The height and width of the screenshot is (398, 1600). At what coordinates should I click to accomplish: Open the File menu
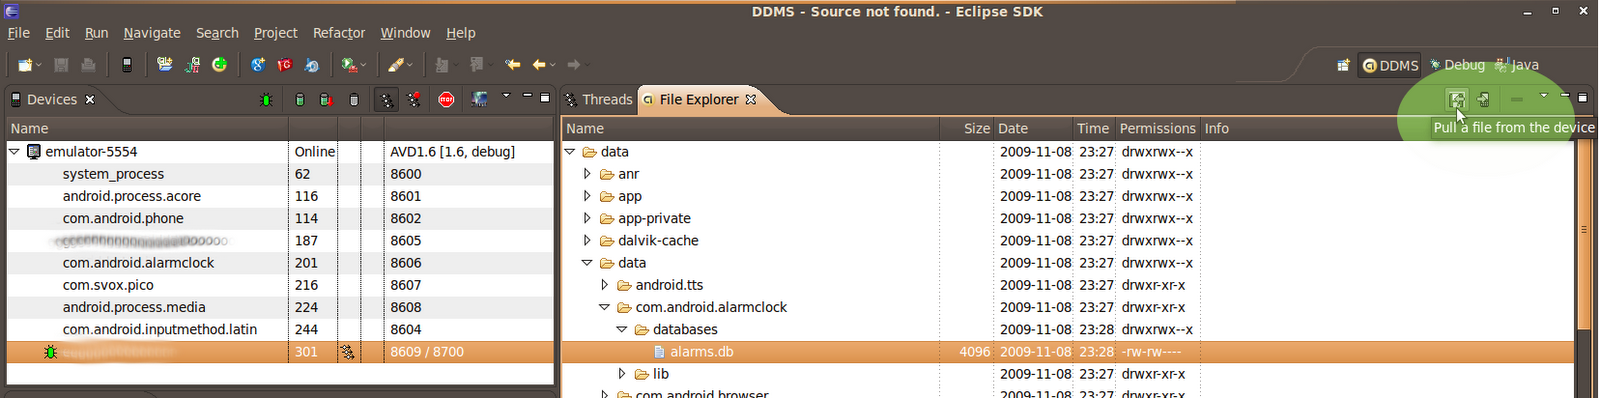point(19,33)
